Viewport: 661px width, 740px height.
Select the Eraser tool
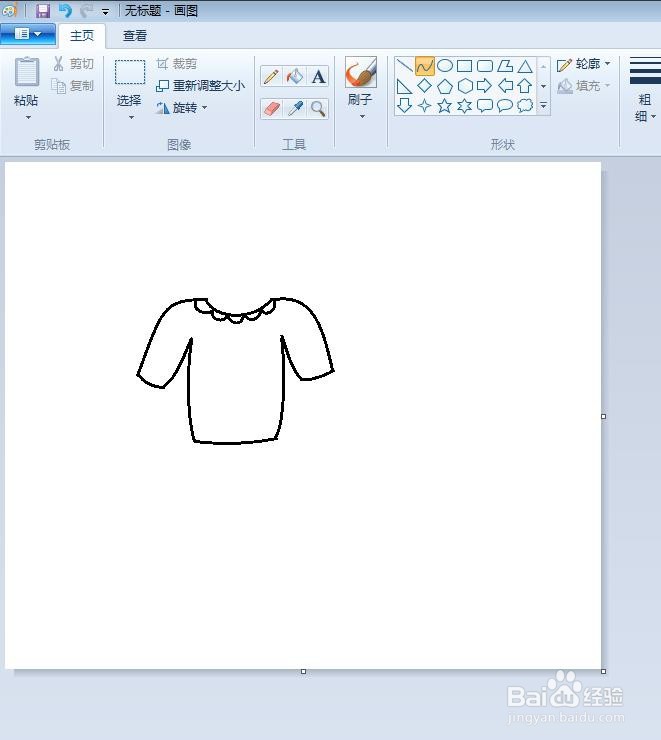pyautogui.click(x=271, y=109)
